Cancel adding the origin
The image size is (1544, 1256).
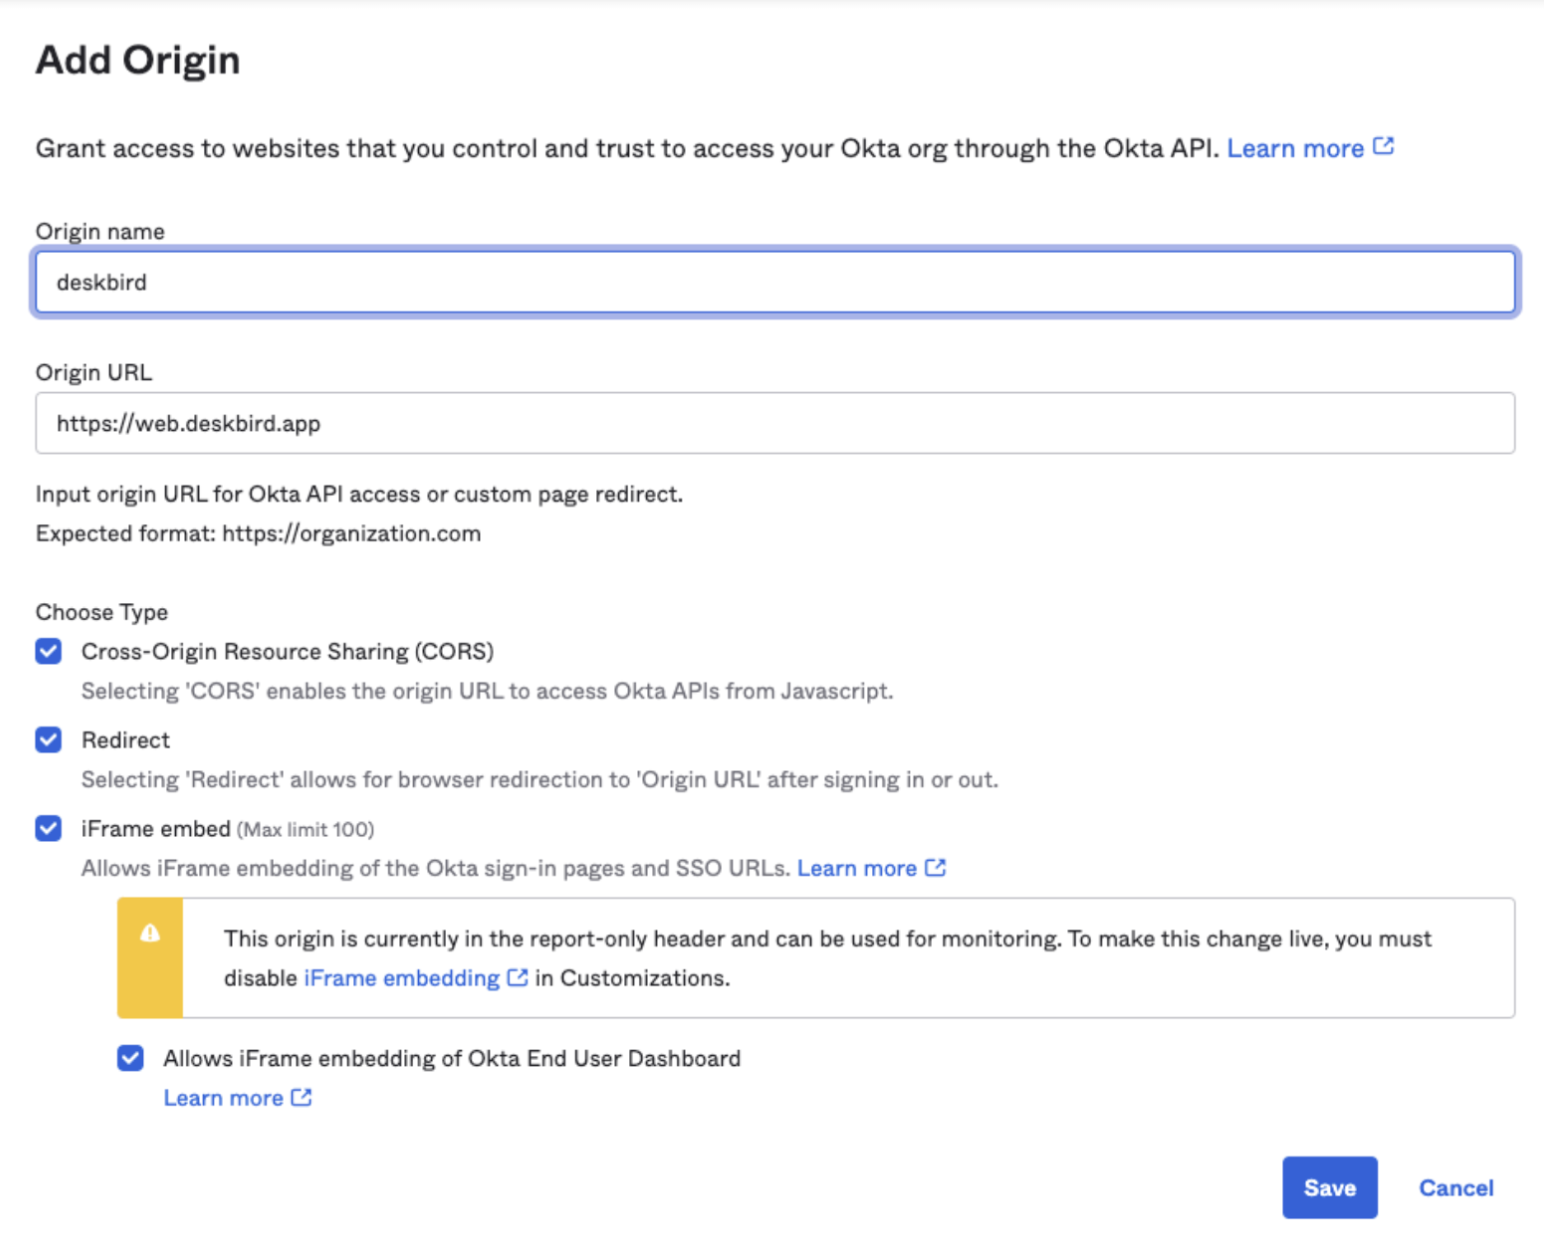point(1455,1187)
